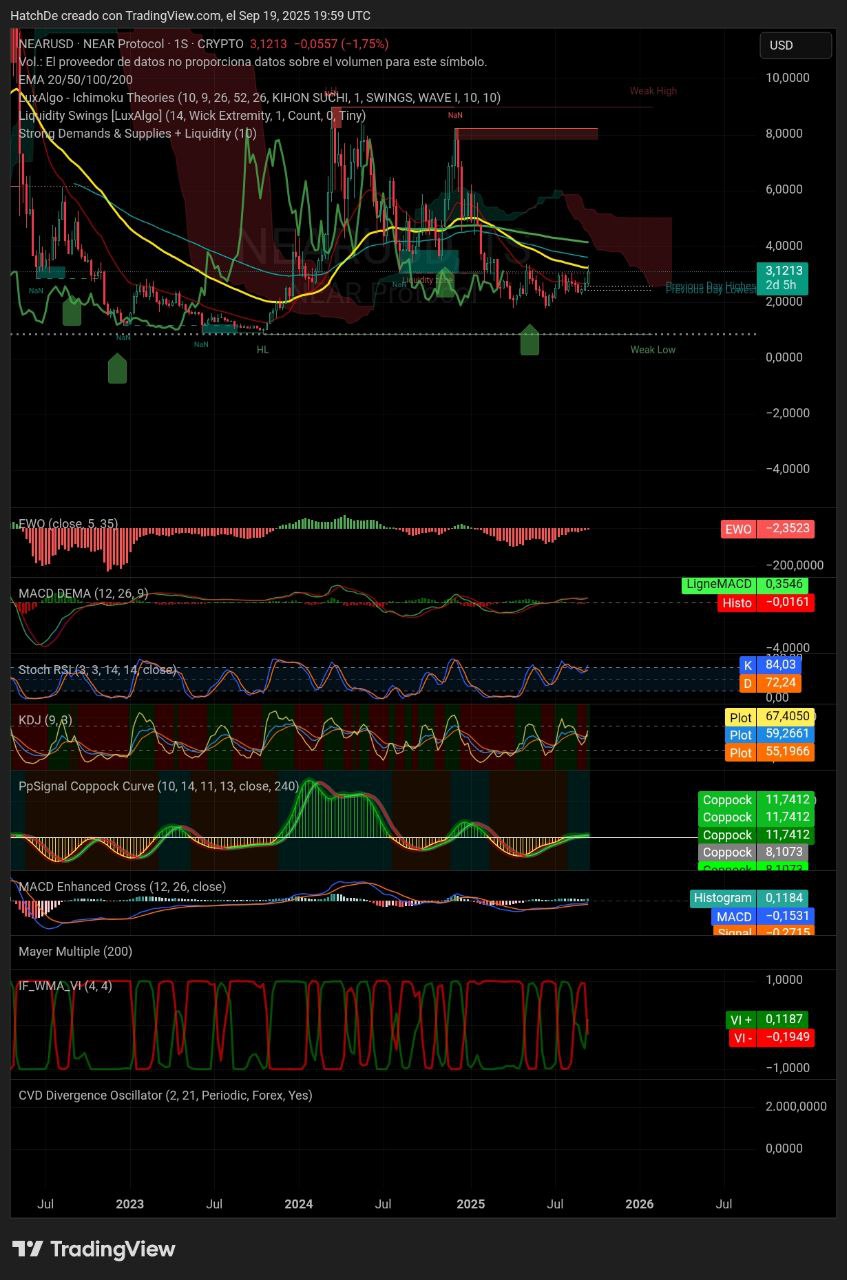Click the EWO (close, 5, 35) indicator title
Image resolution: width=847 pixels, height=1280 pixels.
click(x=69, y=524)
